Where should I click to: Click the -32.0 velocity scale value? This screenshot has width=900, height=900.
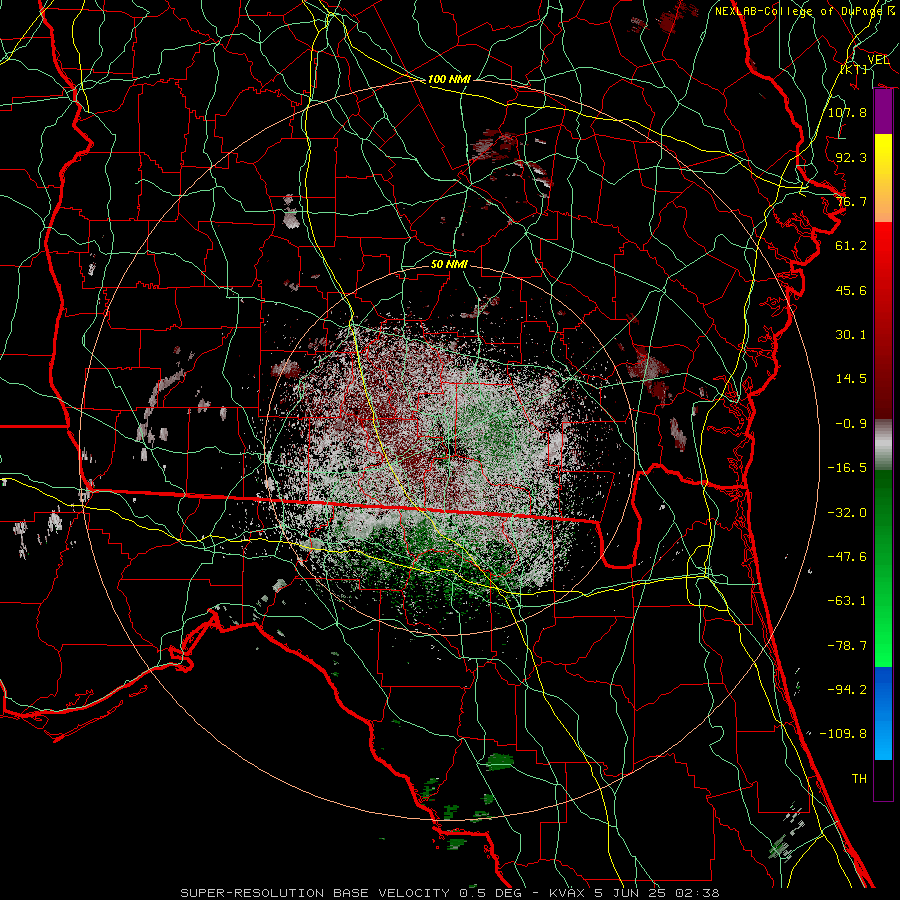[847, 513]
